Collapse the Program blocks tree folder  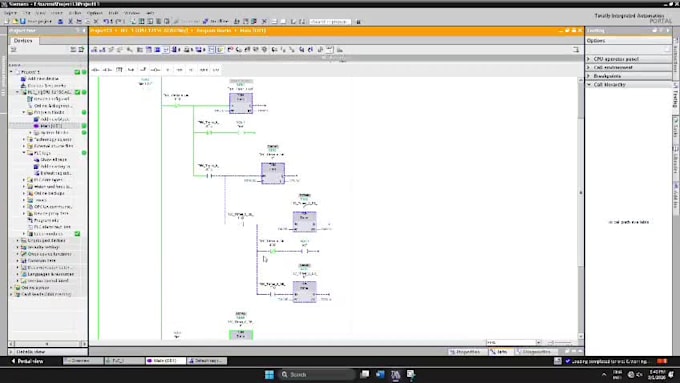click(x=24, y=112)
